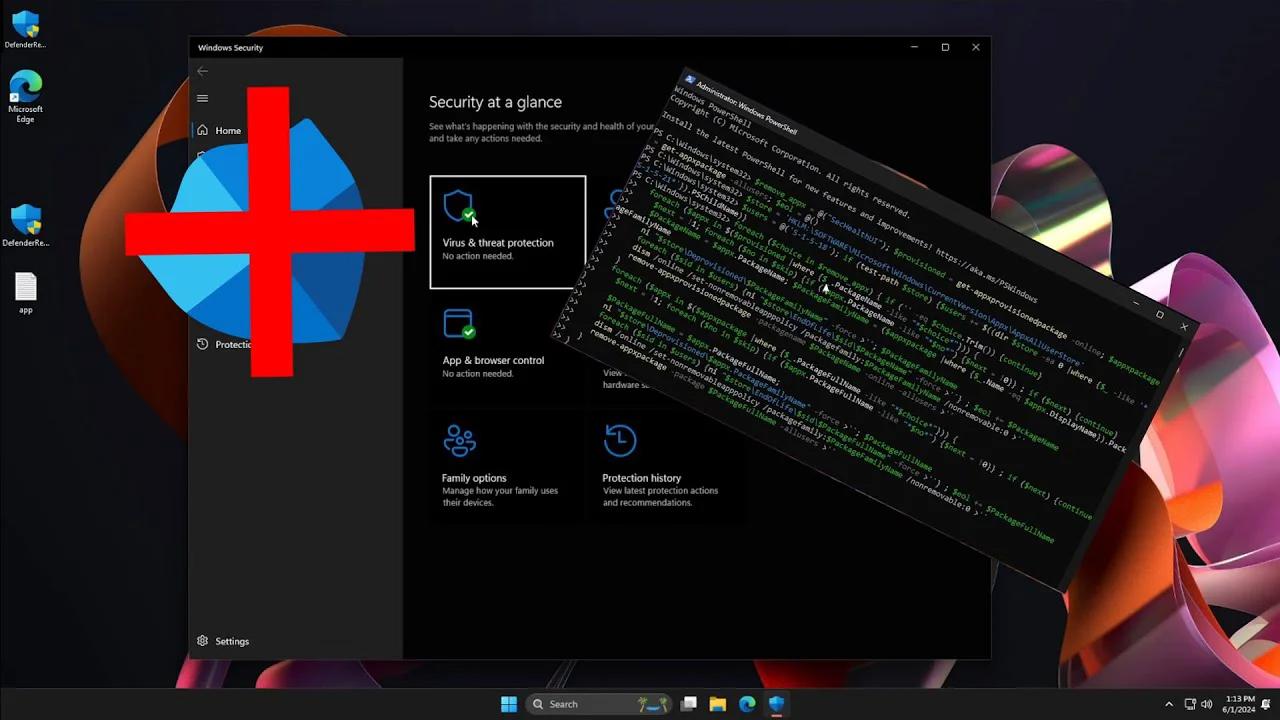Viewport: 1280px width, 720px height.
Task: Open the network icon in system tray
Action: (x=1190, y=704)
